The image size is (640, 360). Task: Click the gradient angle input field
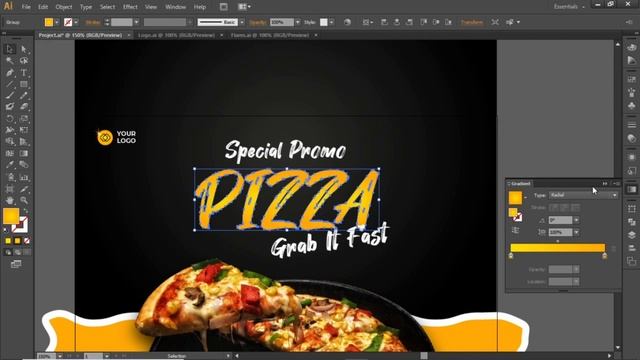pyautogui.click(x=560, y=220)
